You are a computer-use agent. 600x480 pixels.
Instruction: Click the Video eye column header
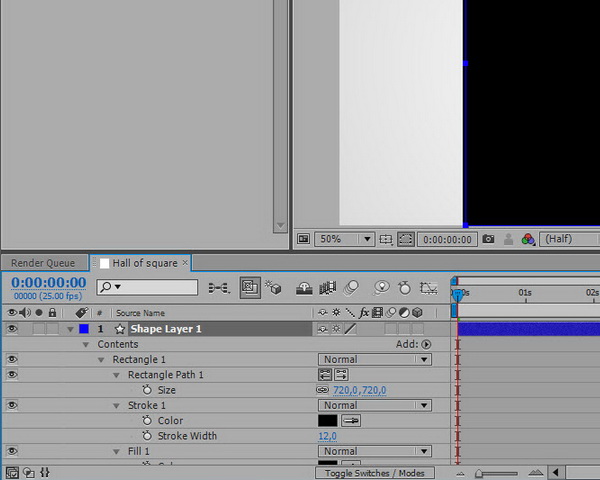[12, 313]
